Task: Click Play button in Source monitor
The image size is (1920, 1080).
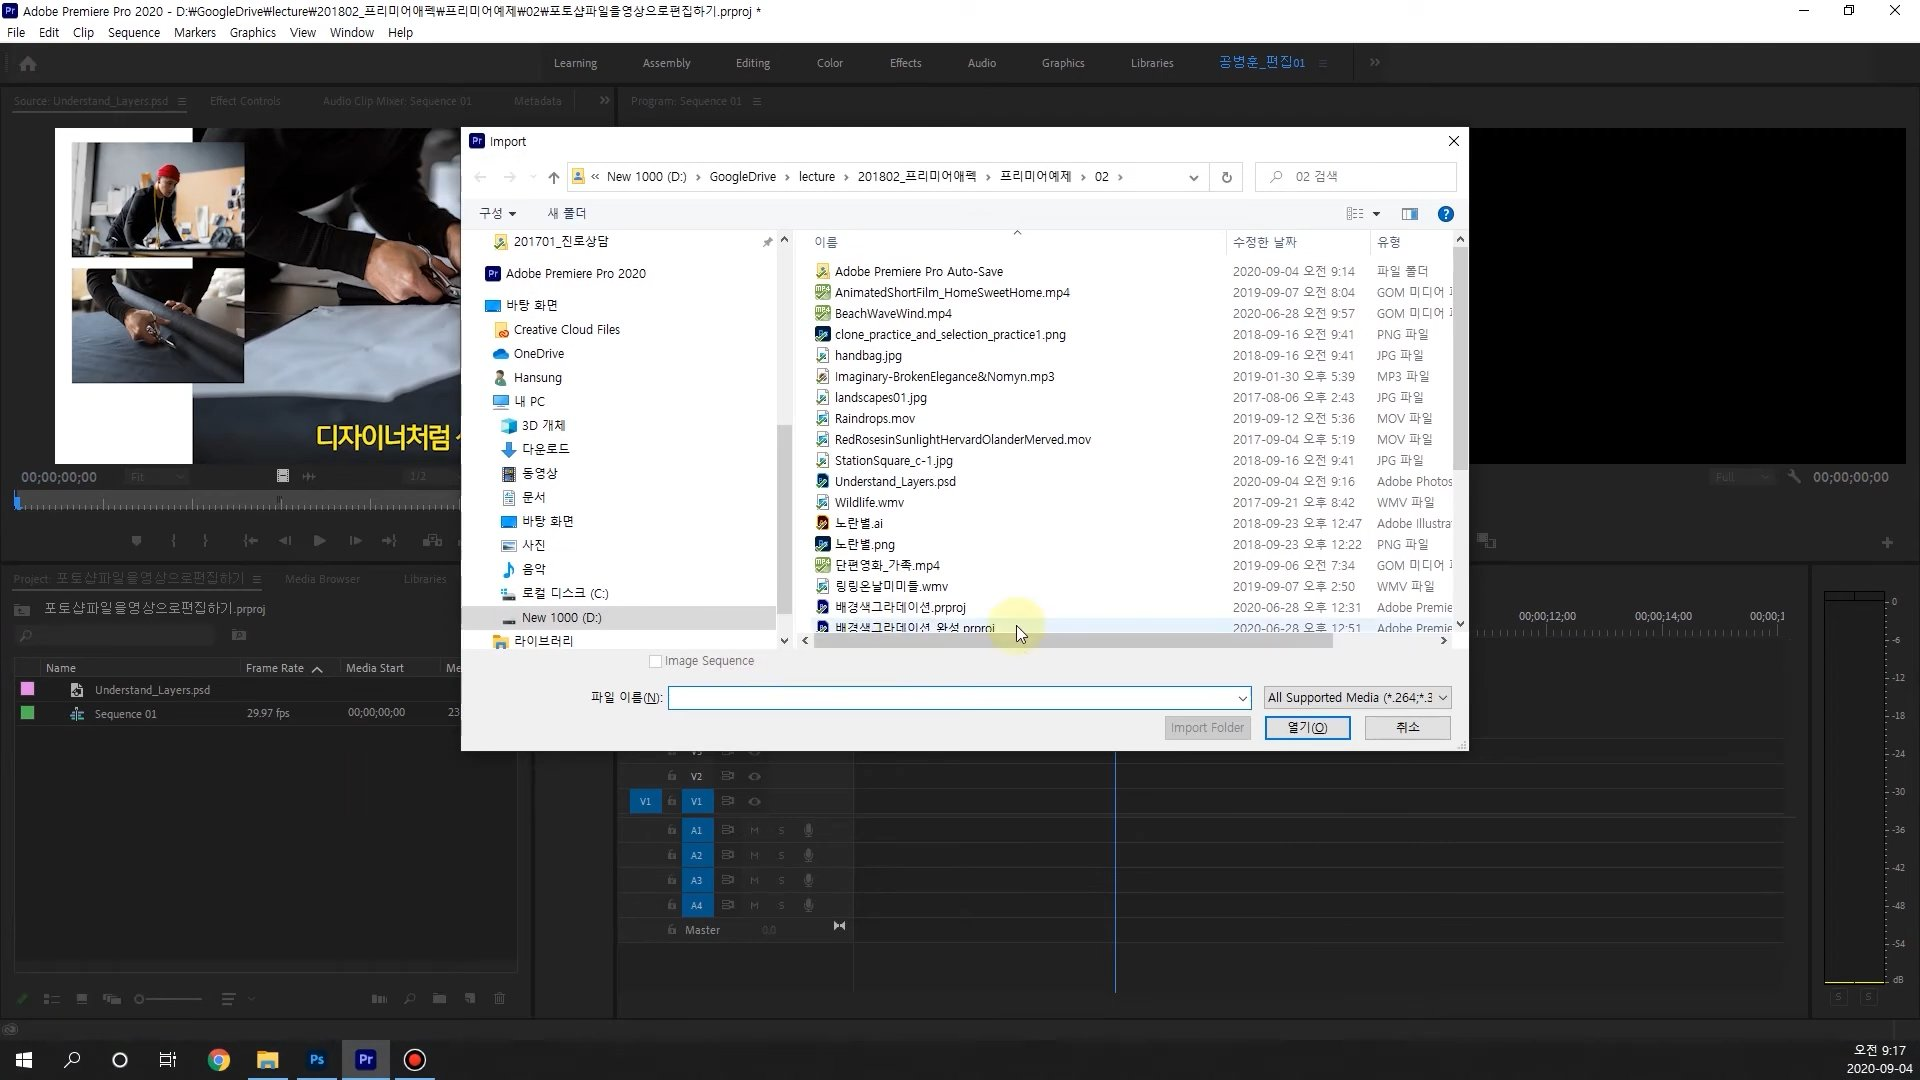Action: tap(320, 541)
